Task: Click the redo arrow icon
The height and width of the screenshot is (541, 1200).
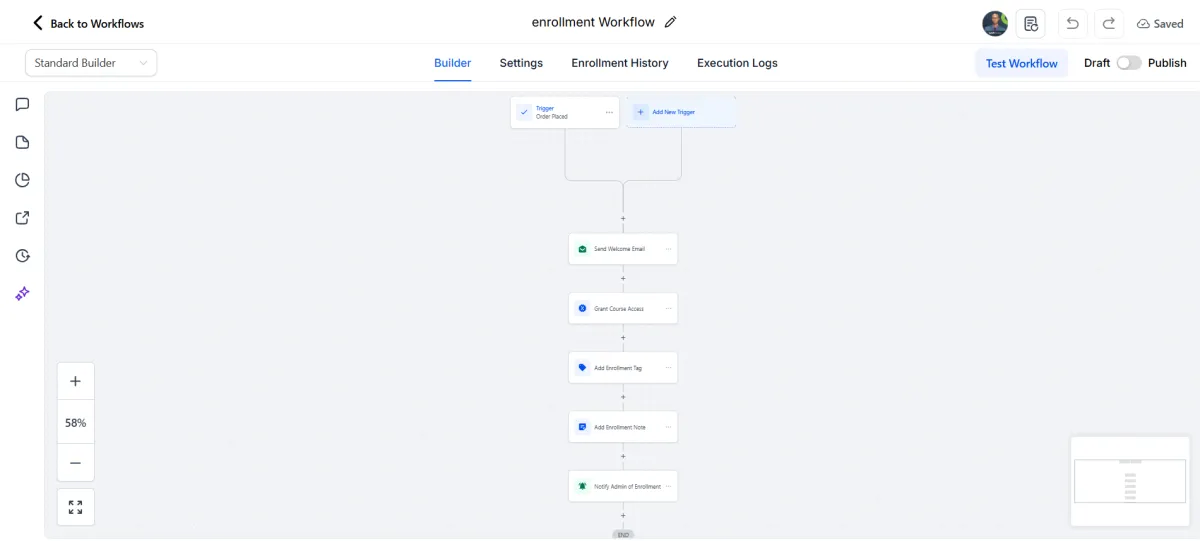Action: coord(1109,23)
